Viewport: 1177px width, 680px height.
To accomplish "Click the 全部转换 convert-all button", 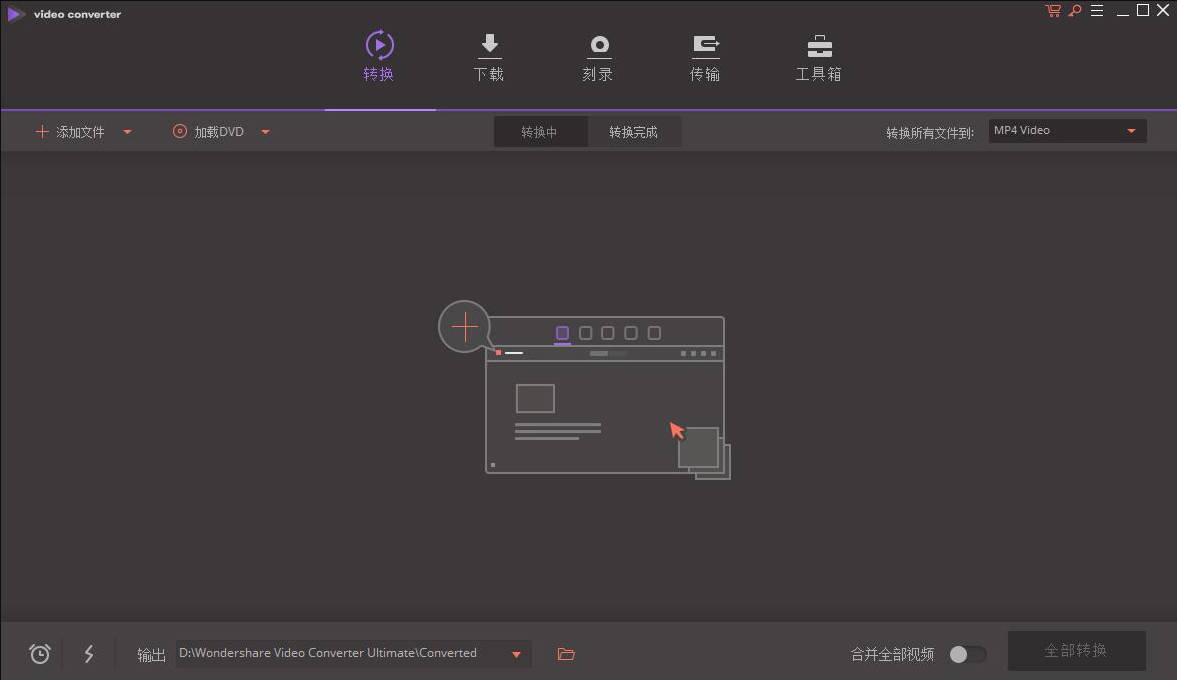I will (x=1077, y=649).
